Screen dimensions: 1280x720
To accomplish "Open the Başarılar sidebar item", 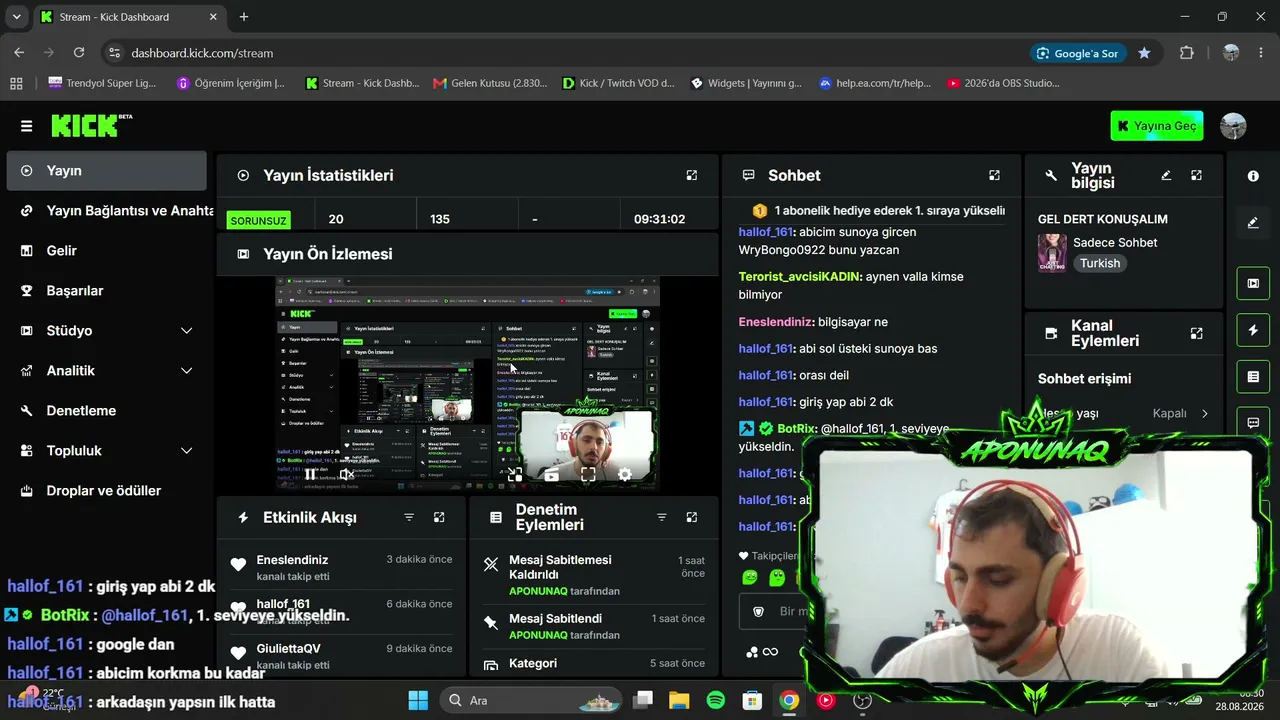I will coord(106,291).
